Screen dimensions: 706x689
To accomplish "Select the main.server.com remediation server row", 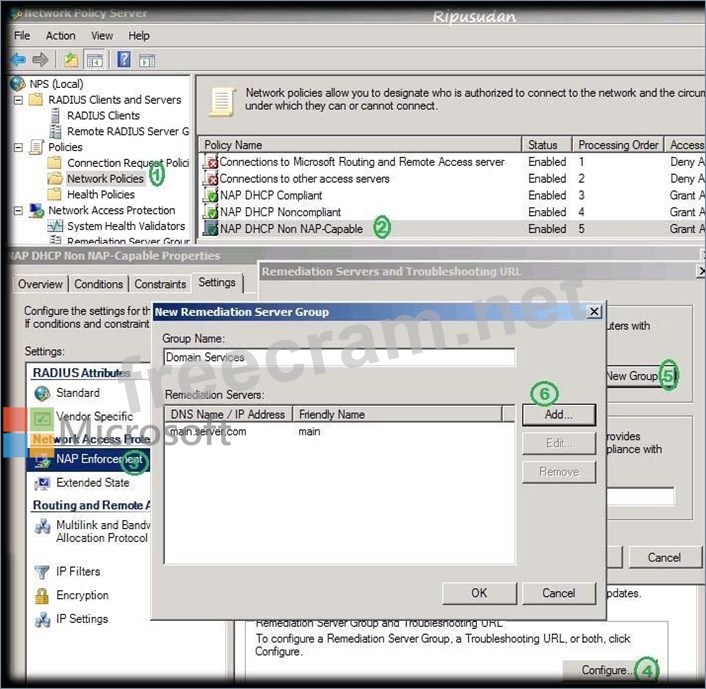I will pos(339,431).
